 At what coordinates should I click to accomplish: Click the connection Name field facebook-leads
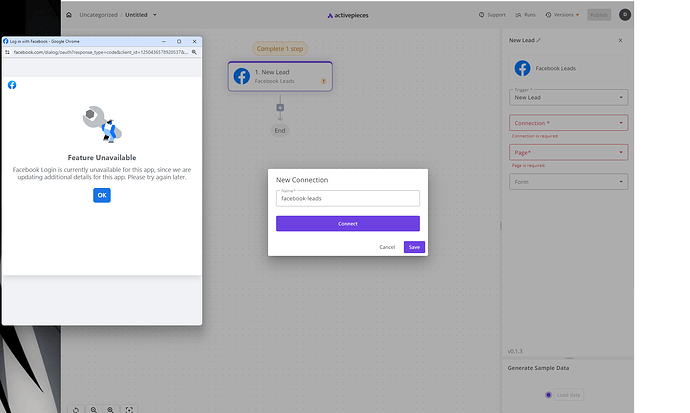[348, 198]
